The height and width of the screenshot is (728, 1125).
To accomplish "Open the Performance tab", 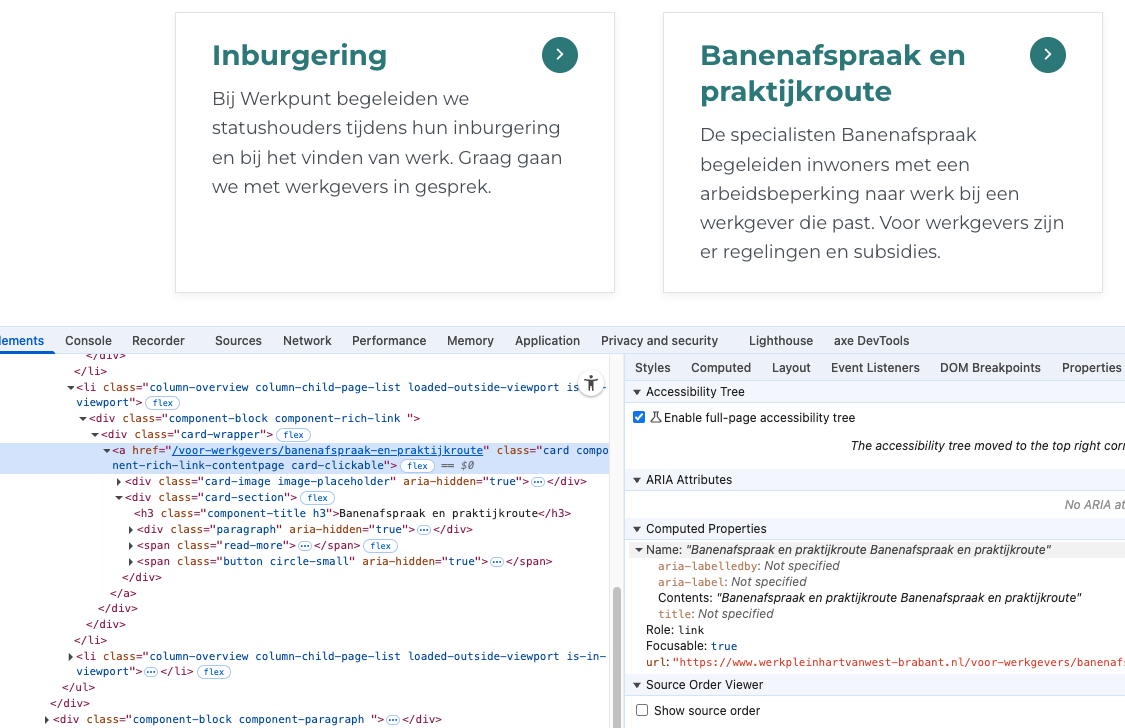I will click(x=389, y=341).
